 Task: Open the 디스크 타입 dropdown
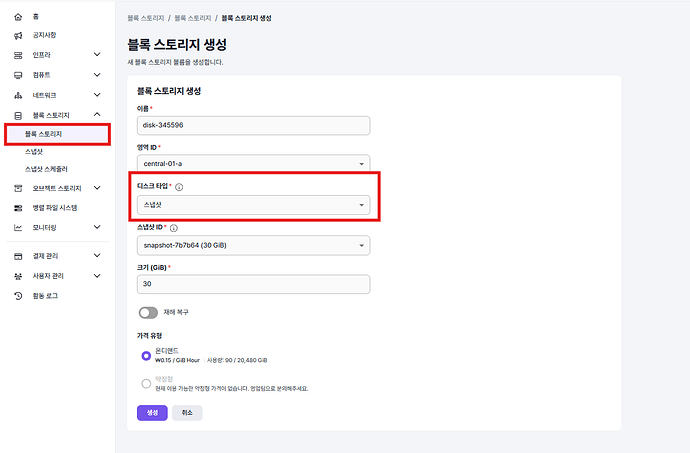(253, 205)
